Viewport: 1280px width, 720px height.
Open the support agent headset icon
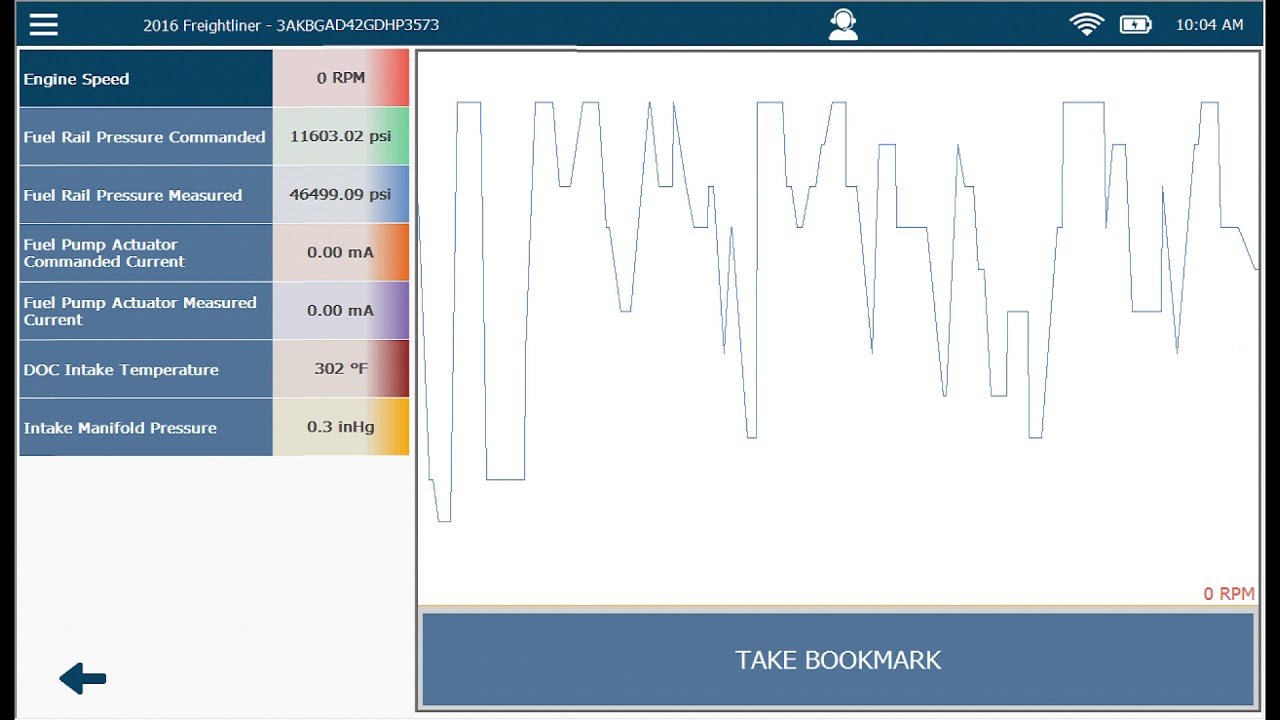[843, 24]
